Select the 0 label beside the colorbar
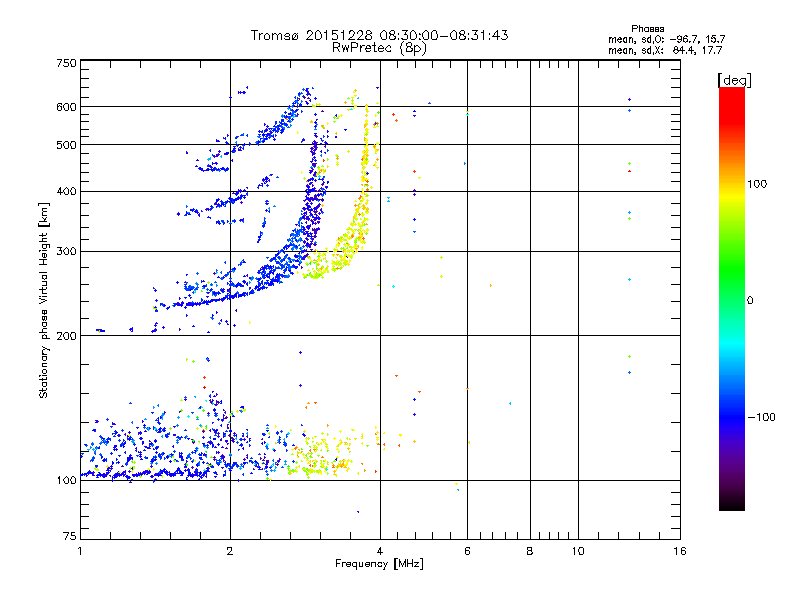Screen dimensions: 800x600 click(x=750, y=301)
